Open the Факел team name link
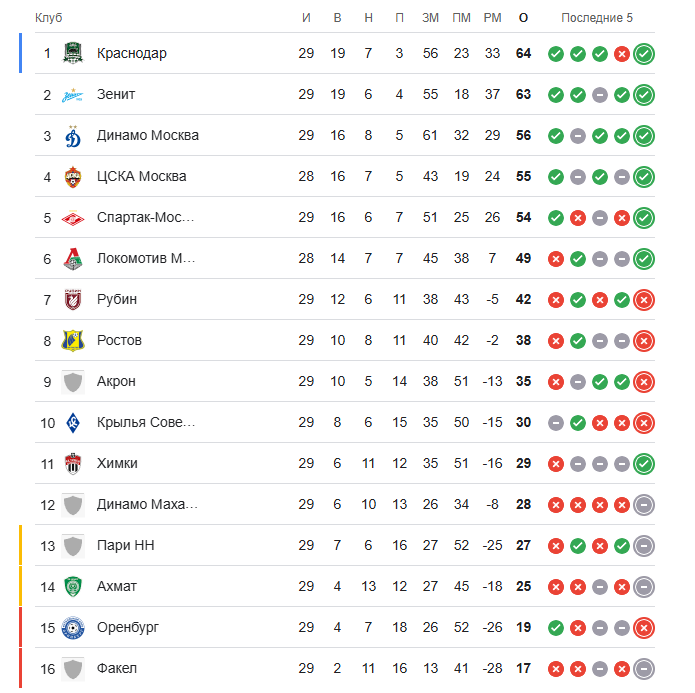The width and height of the screenshot is (695, 693). coord(117,668)
